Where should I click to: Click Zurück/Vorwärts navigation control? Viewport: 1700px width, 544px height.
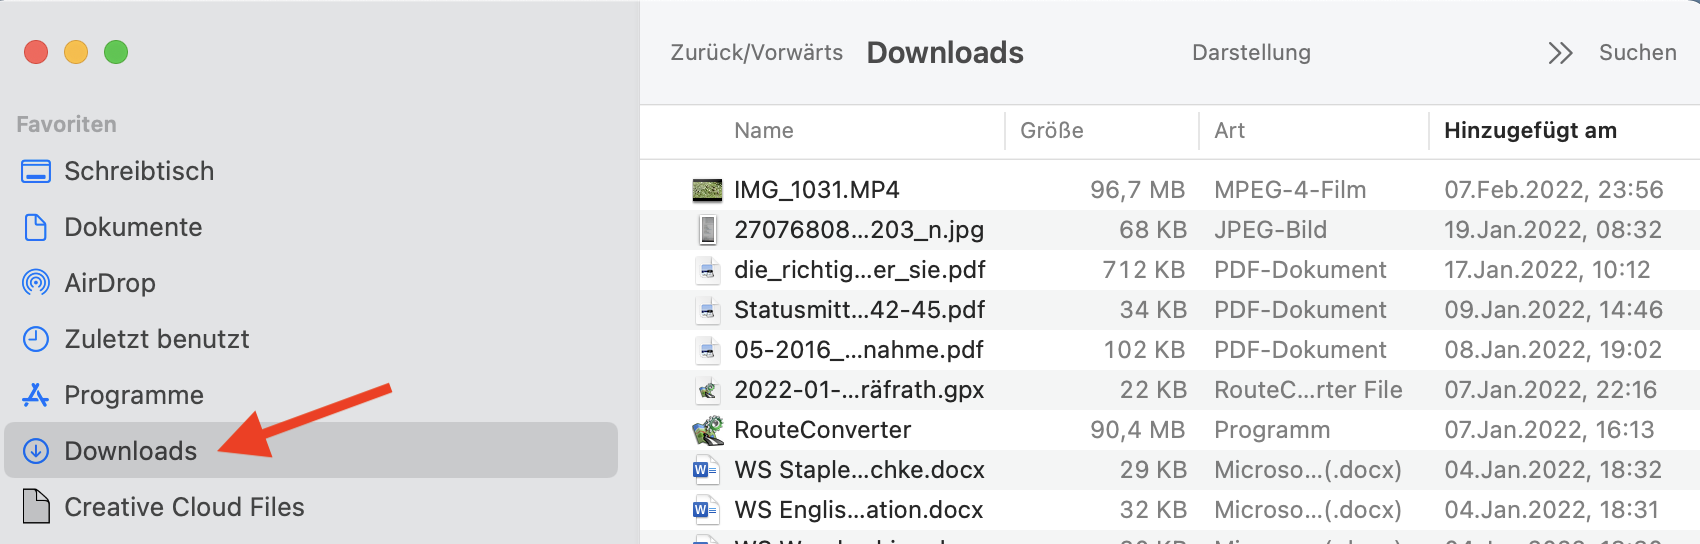(756, 53)
